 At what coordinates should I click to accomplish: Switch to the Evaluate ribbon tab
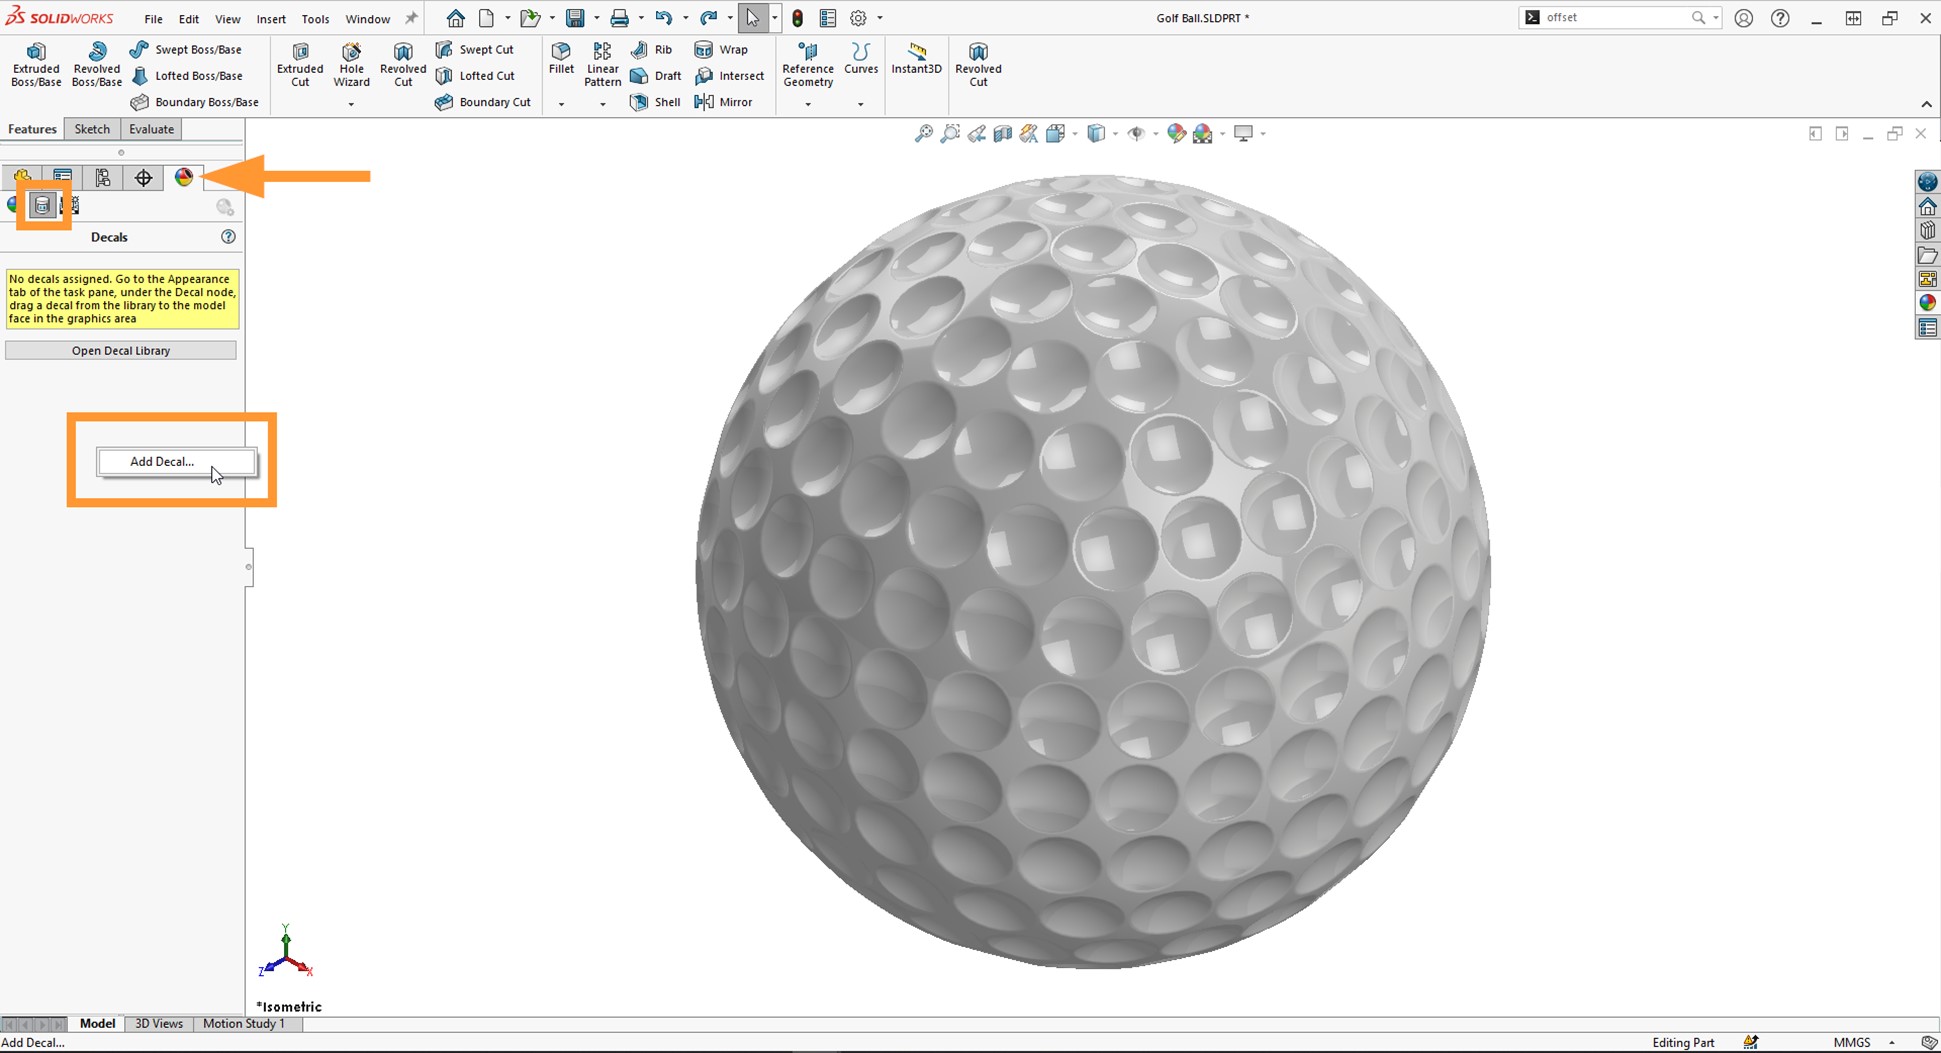click(151, 128)
